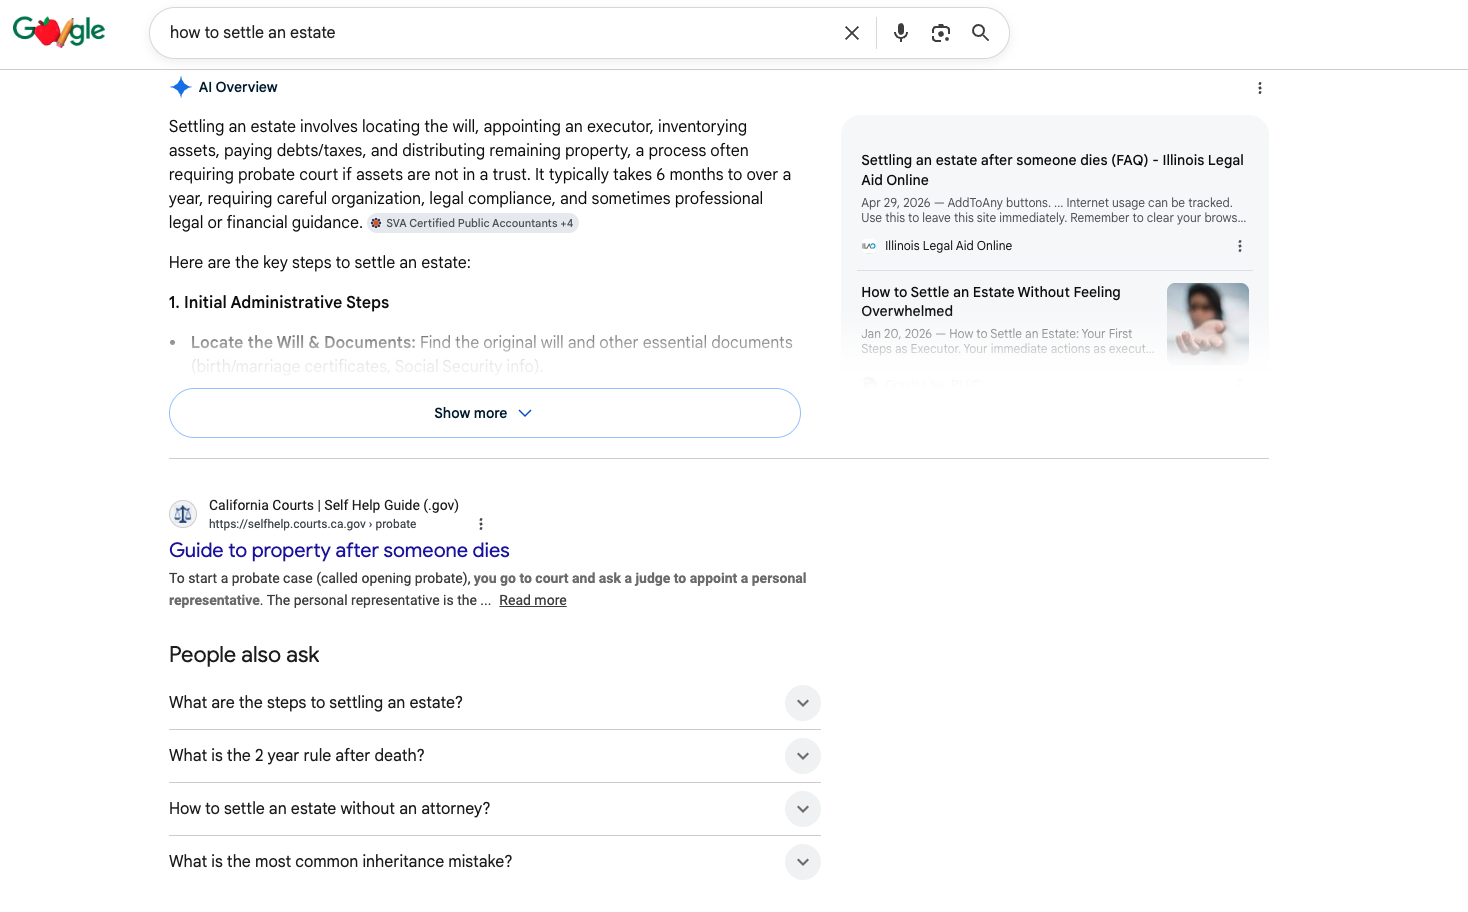Click California Courts scales favicon
This screenshot has width=1468, height=912.
pos(183,514)
